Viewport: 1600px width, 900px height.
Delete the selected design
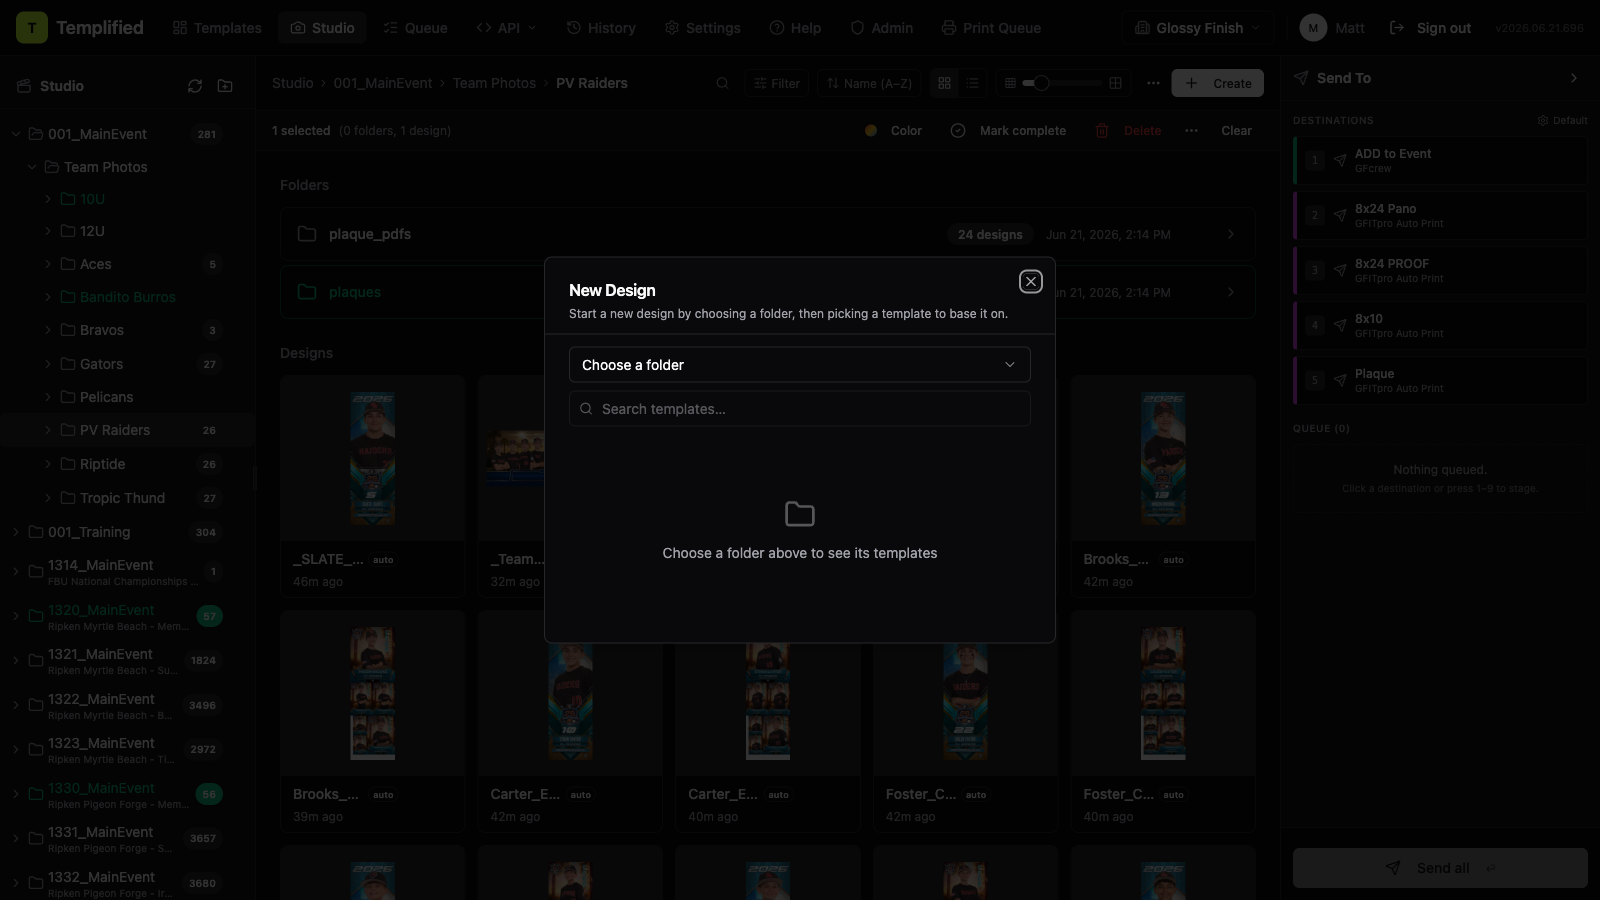[x=1128, y=131]
